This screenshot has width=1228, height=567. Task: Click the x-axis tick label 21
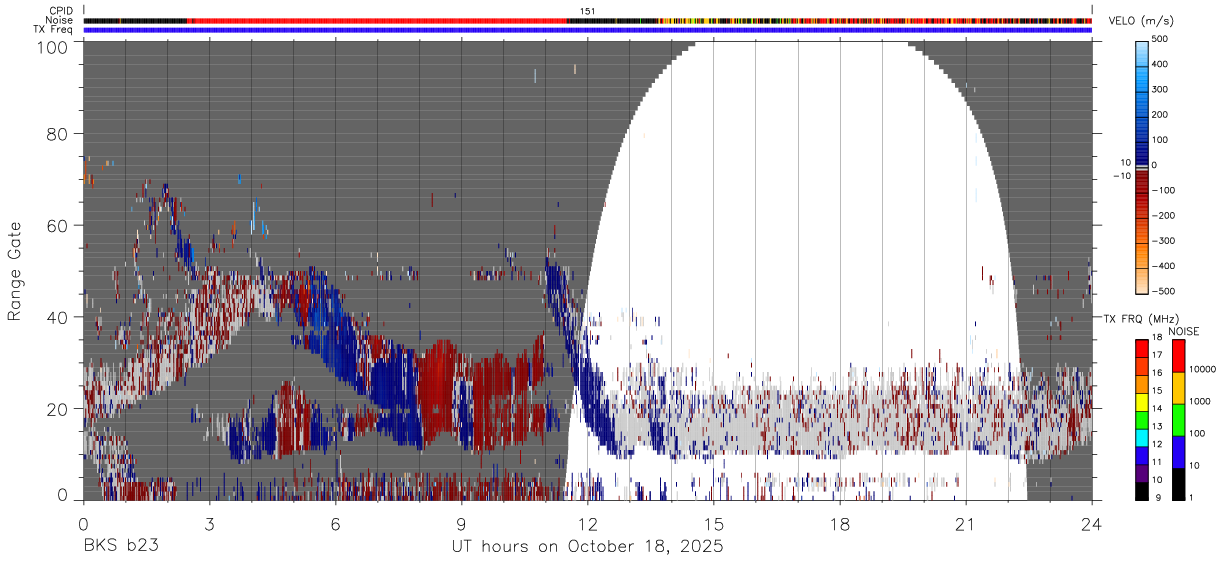tap(966, 524)
